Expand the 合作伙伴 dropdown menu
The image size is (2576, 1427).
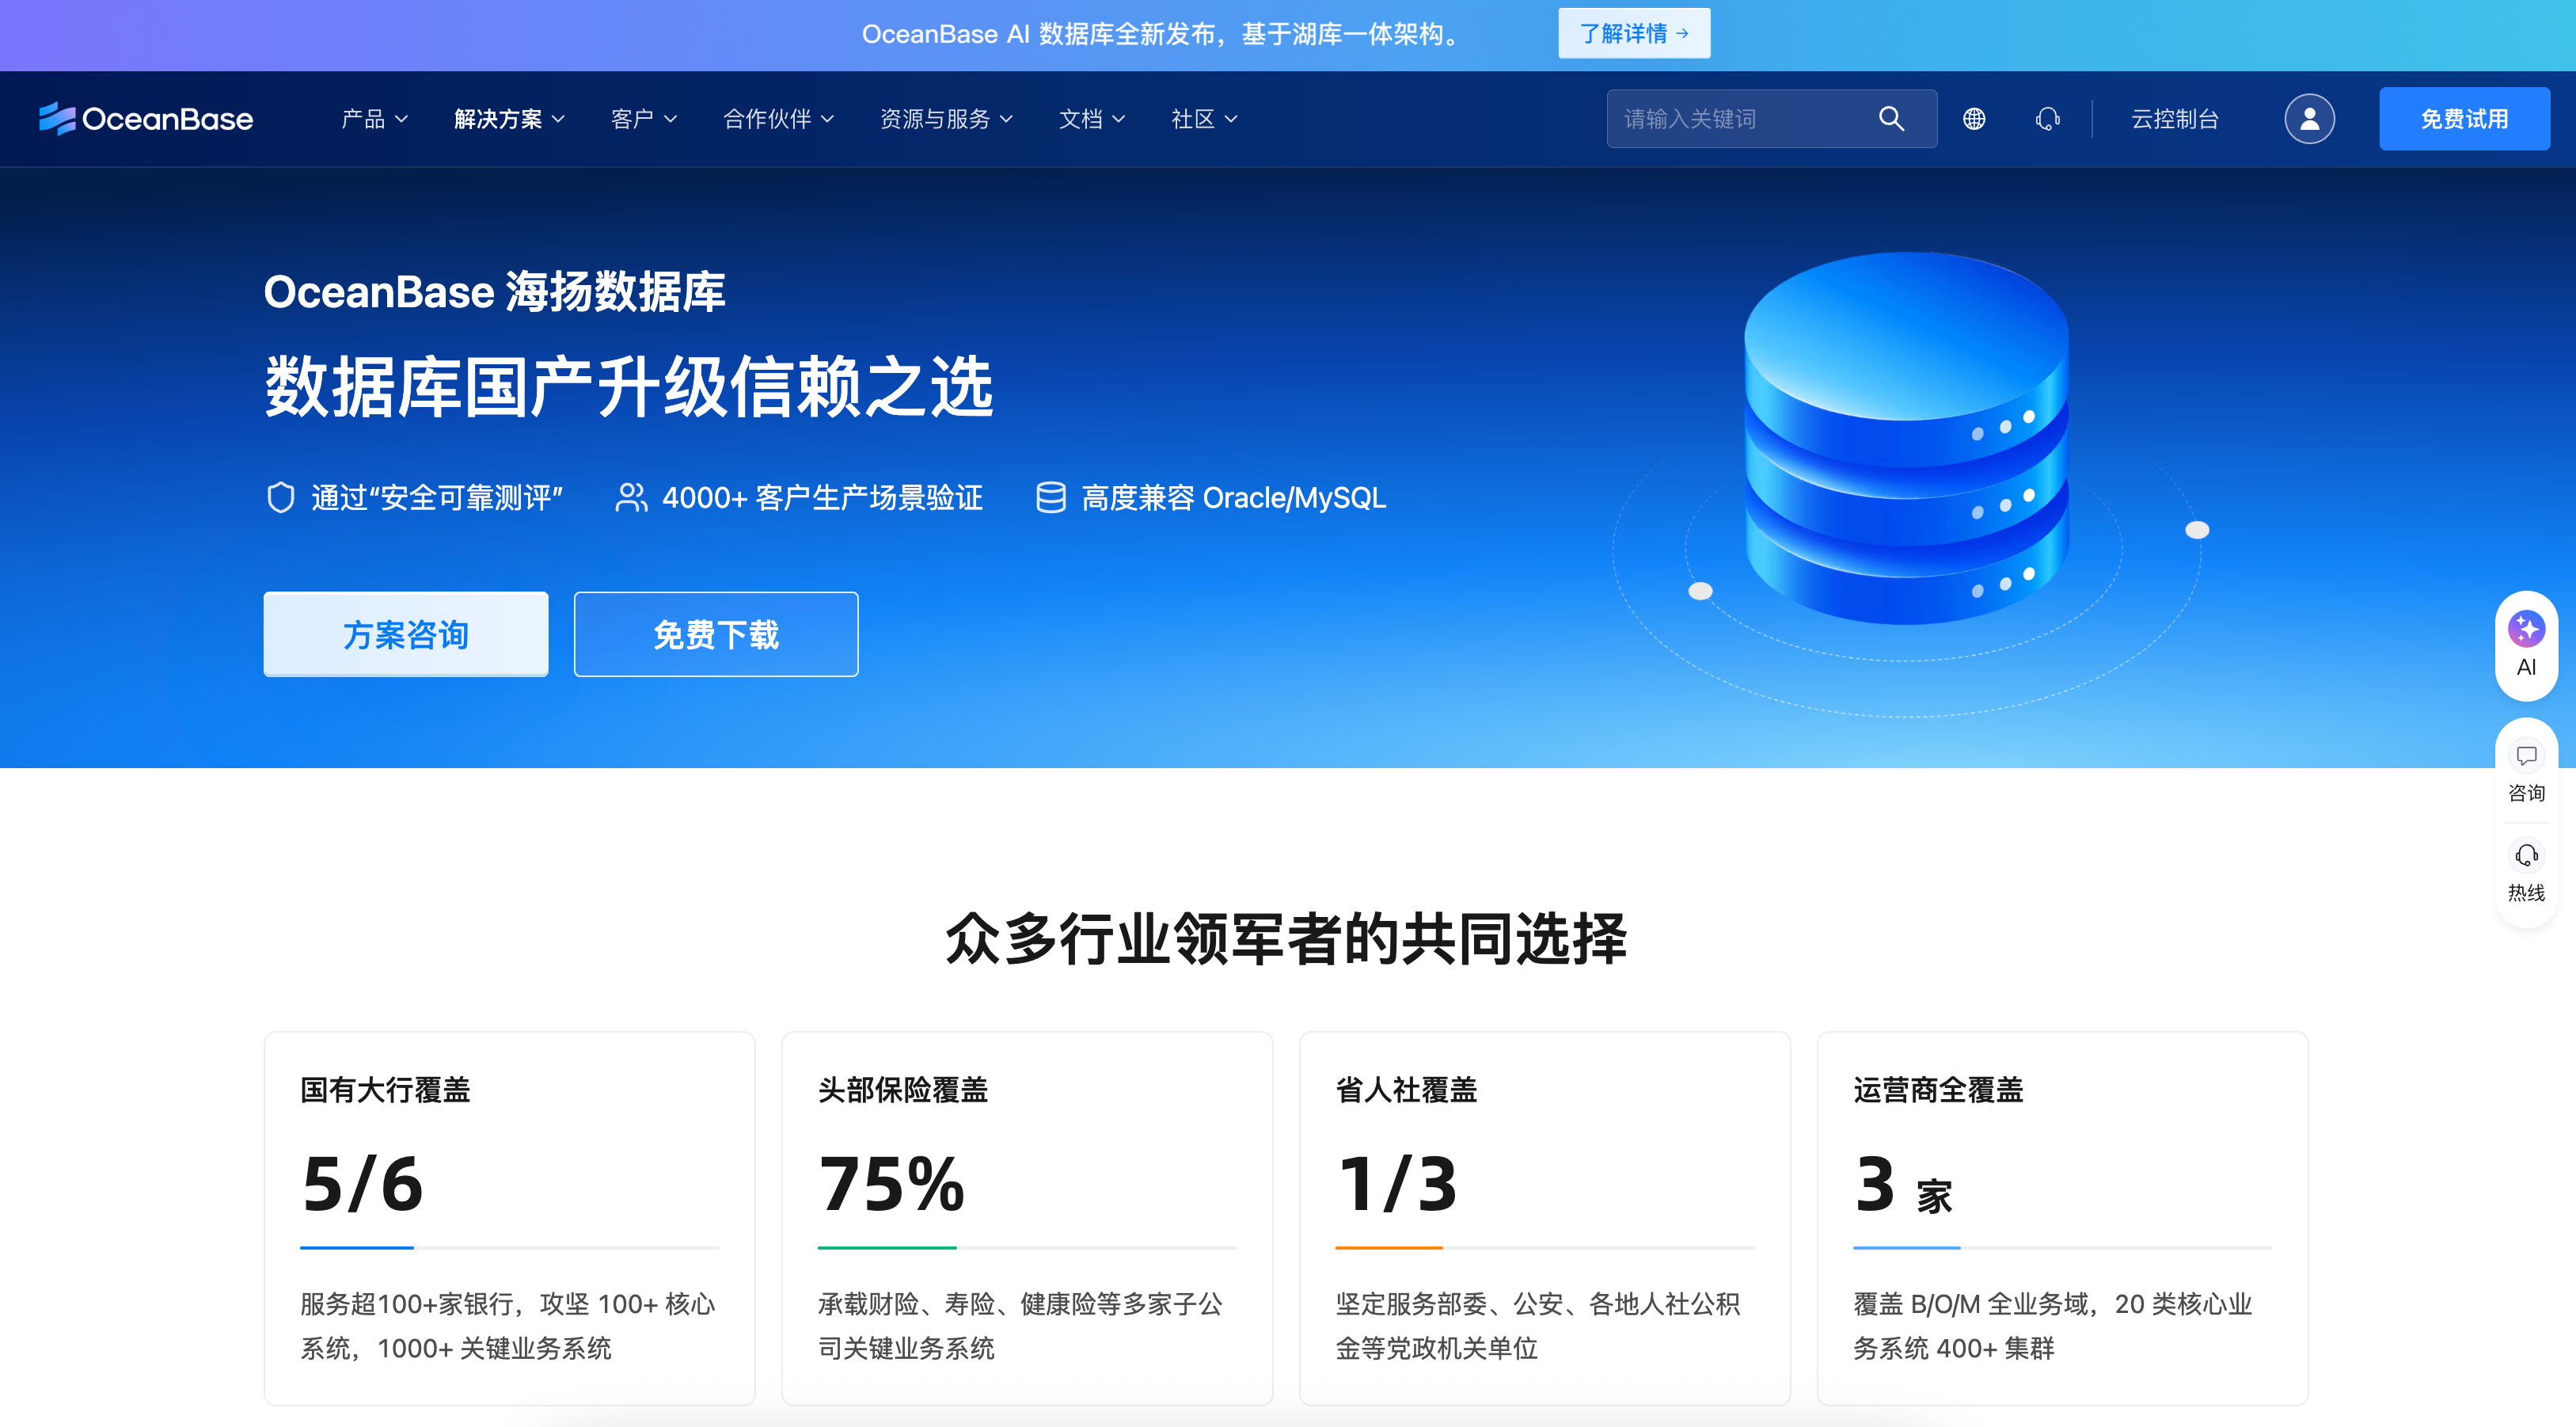778,119
